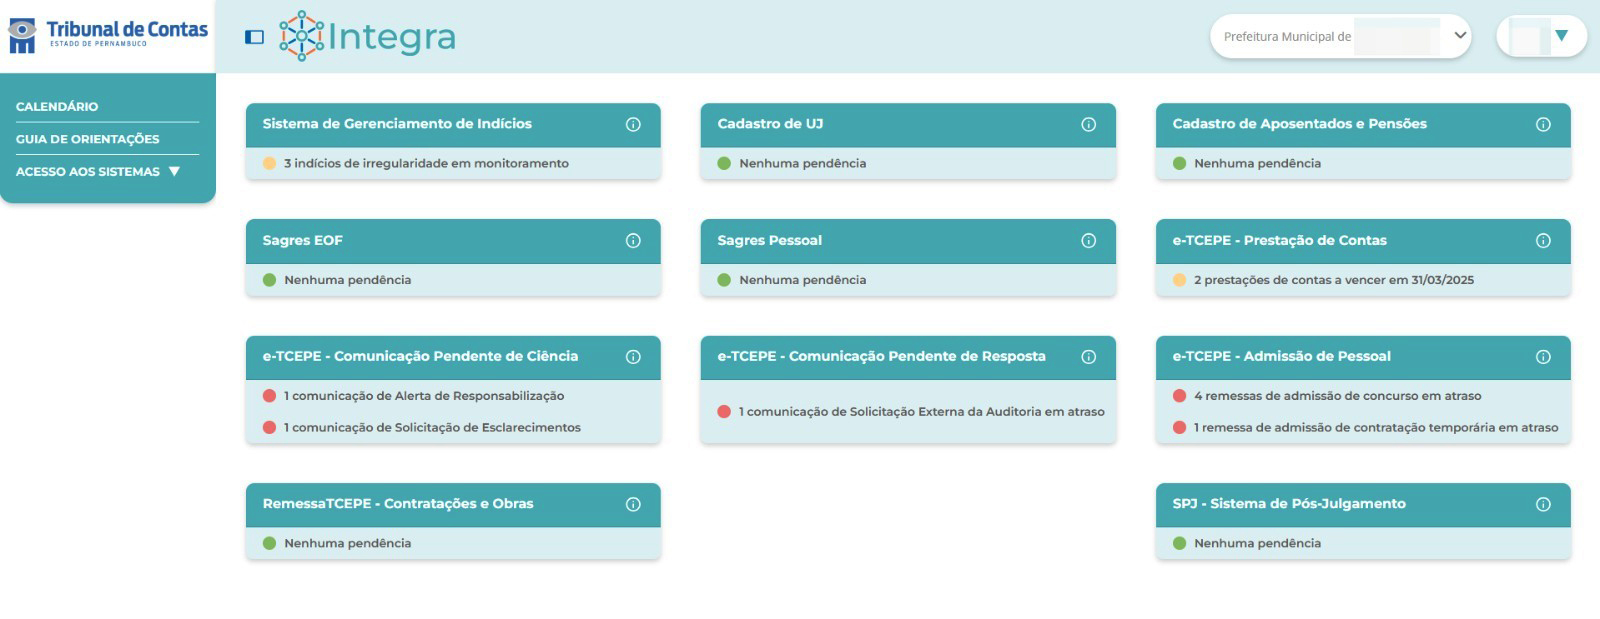Open e-TCEPE Comunicação Pendente de Ciência header
The width and height of the screenshot is (1600, 619).
tap(453, 357)
